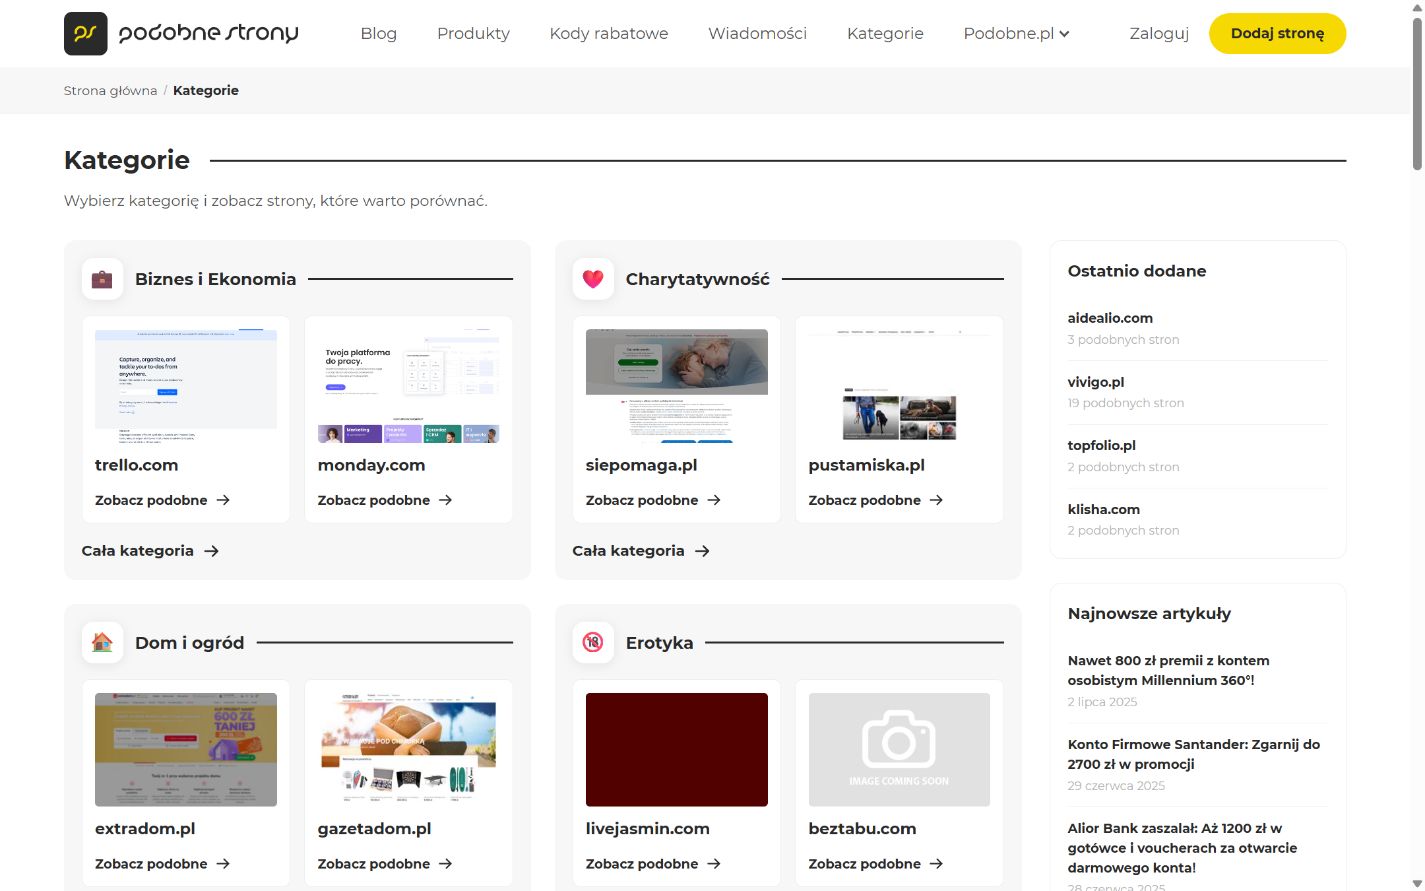Screen dimensions: 1425x891
Task: Open klisha.com in Ostatnio dodane
Action: (1104, 509)
